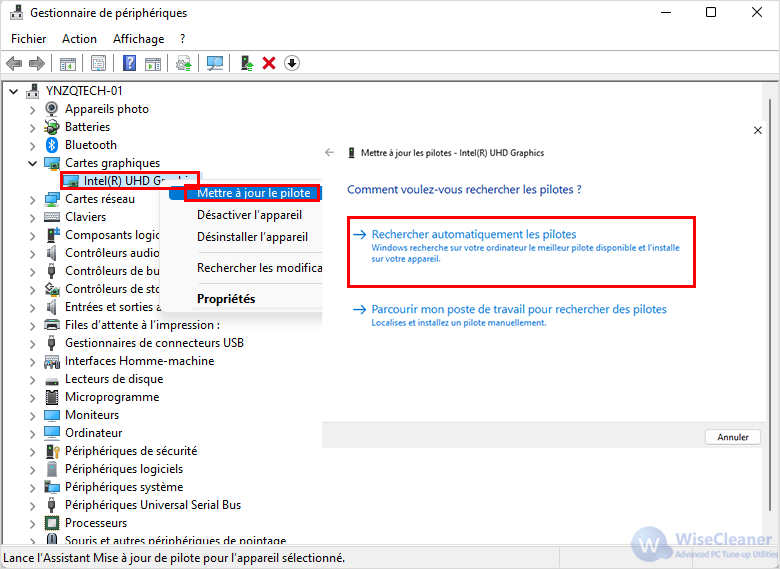Select the Bluetooth icon in the tree

click(x=52, y=145)
